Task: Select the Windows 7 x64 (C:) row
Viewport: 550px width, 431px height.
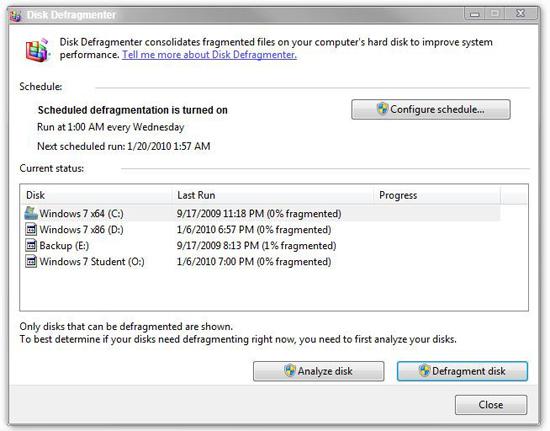Action: point(261,214)
